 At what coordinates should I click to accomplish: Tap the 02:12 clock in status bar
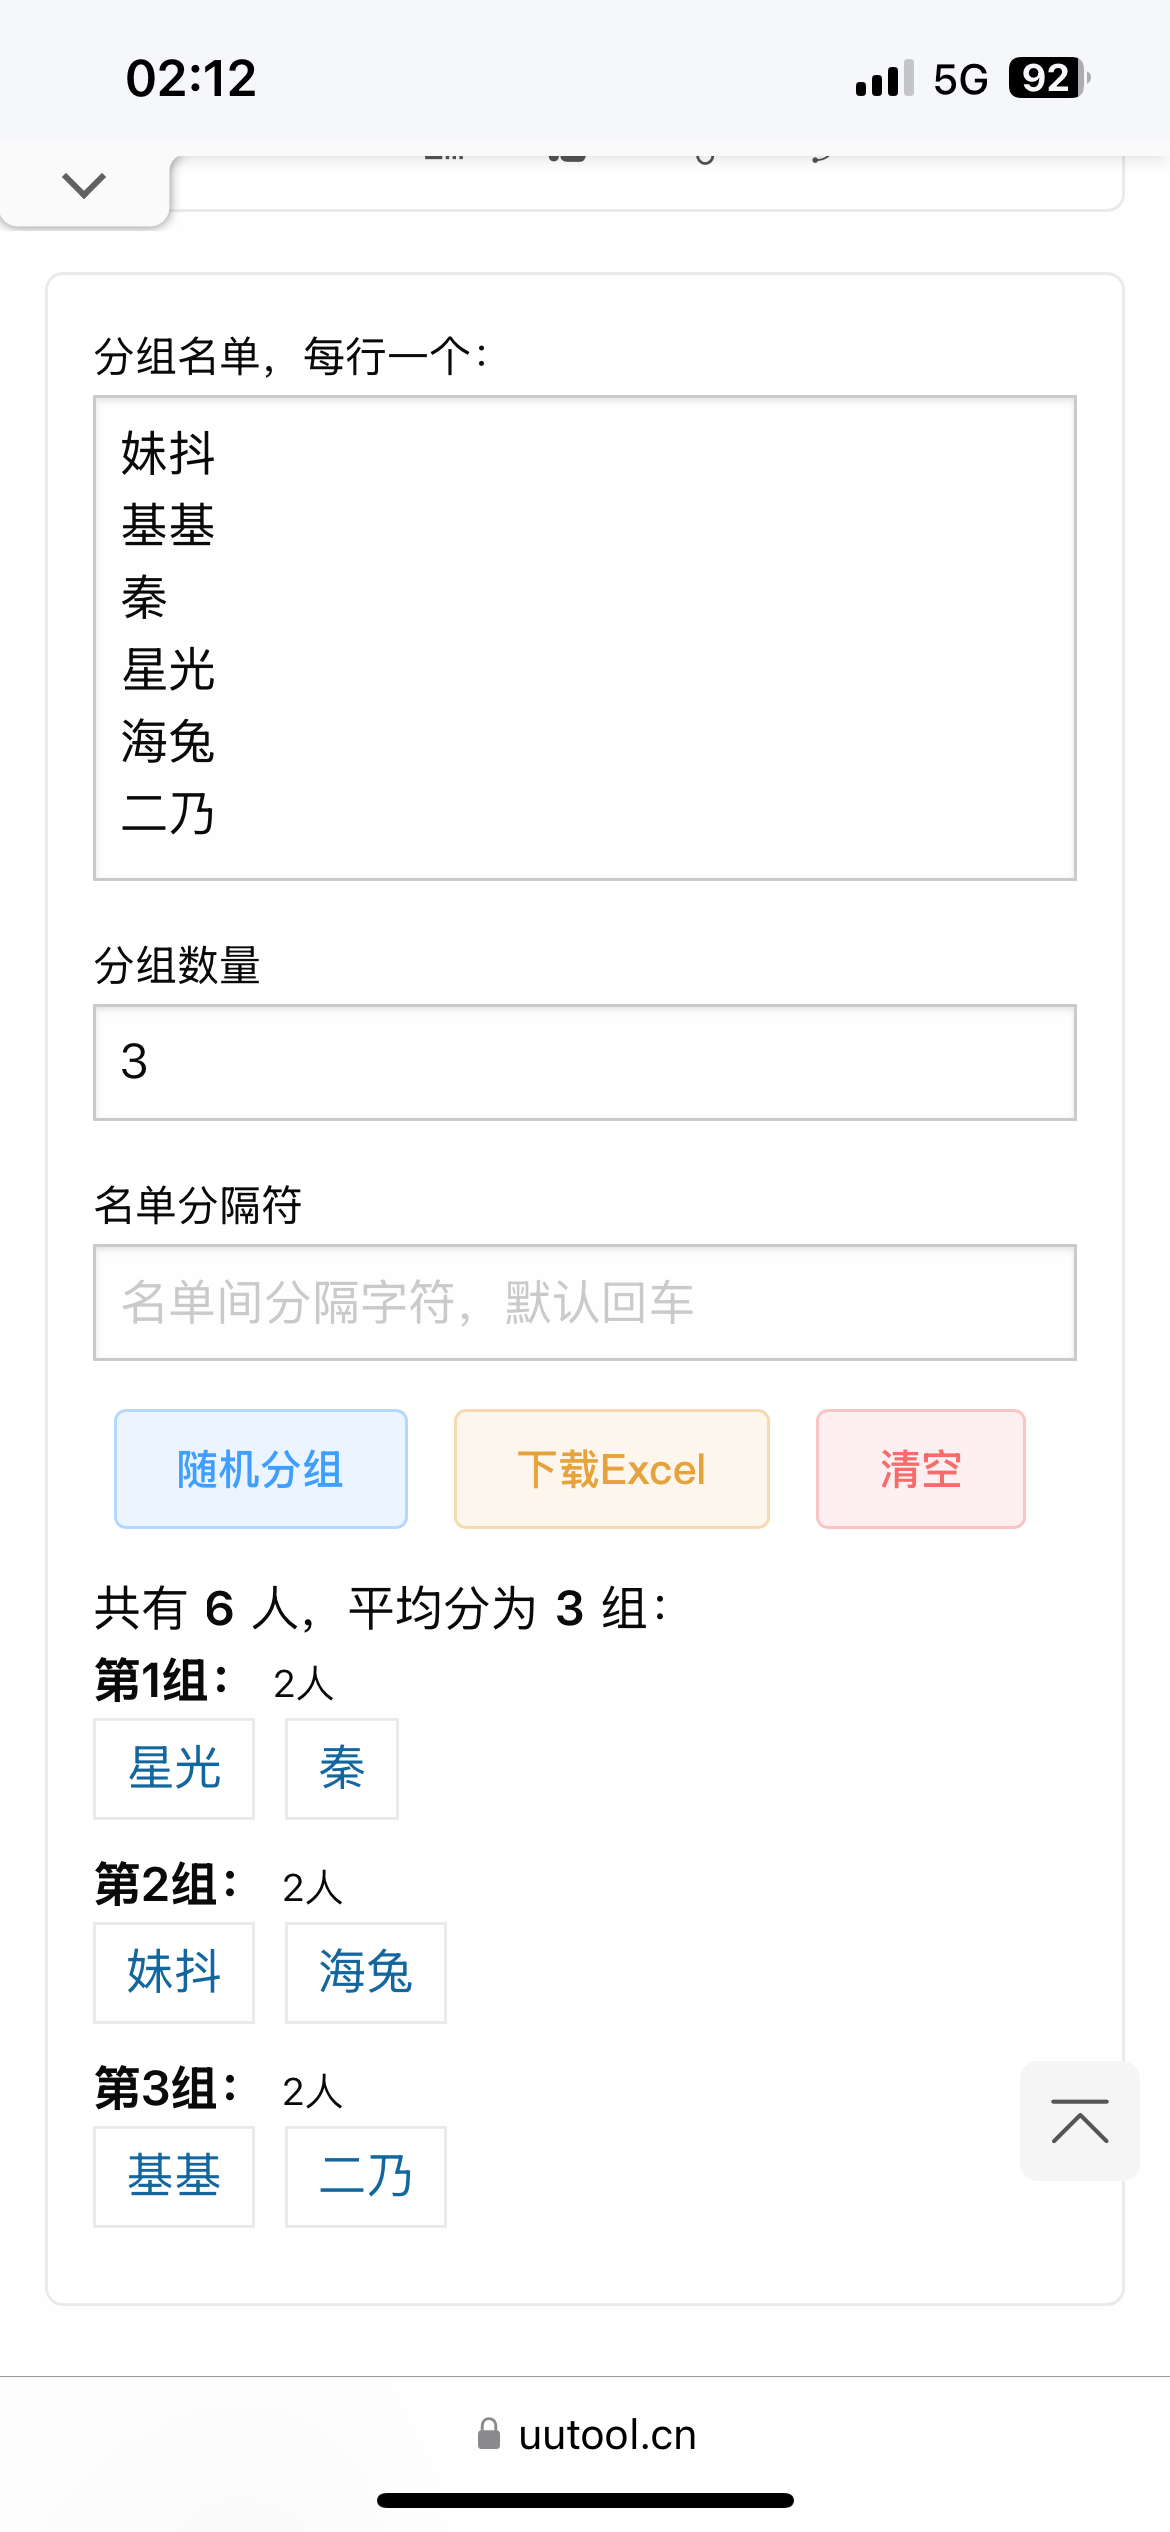(x=191, y=78)
